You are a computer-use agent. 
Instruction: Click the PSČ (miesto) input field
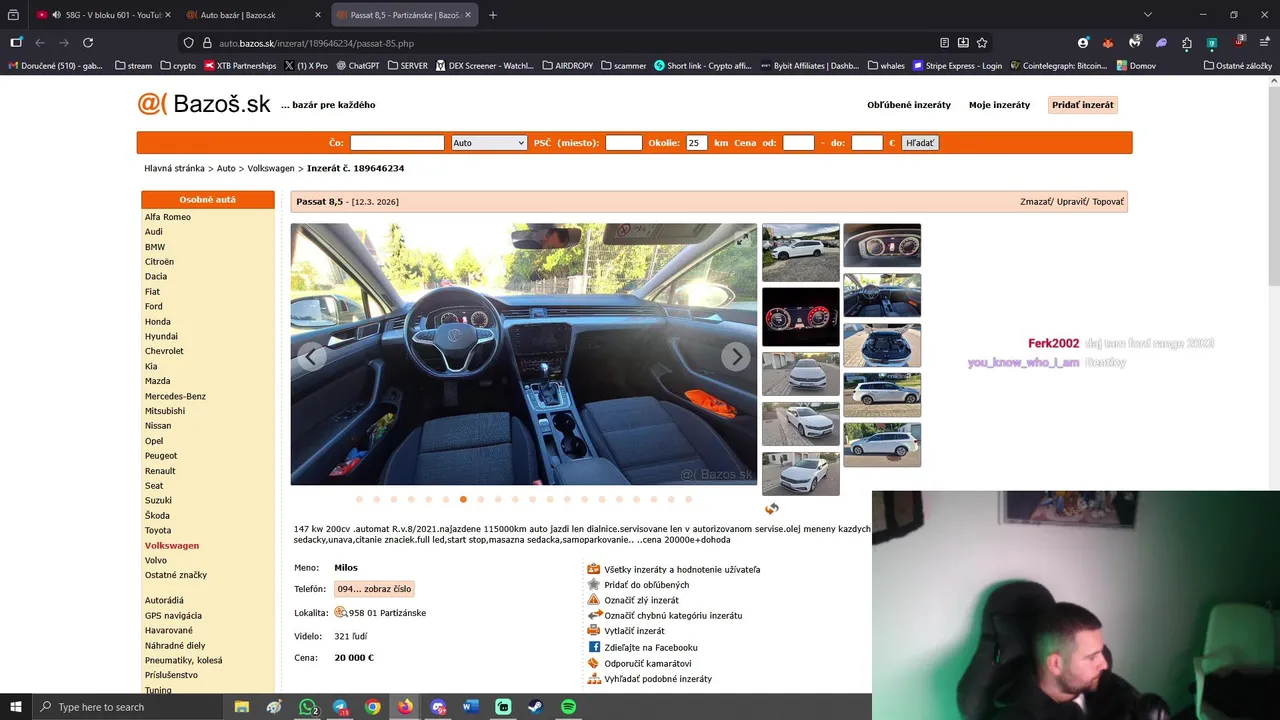pos(624,143)
